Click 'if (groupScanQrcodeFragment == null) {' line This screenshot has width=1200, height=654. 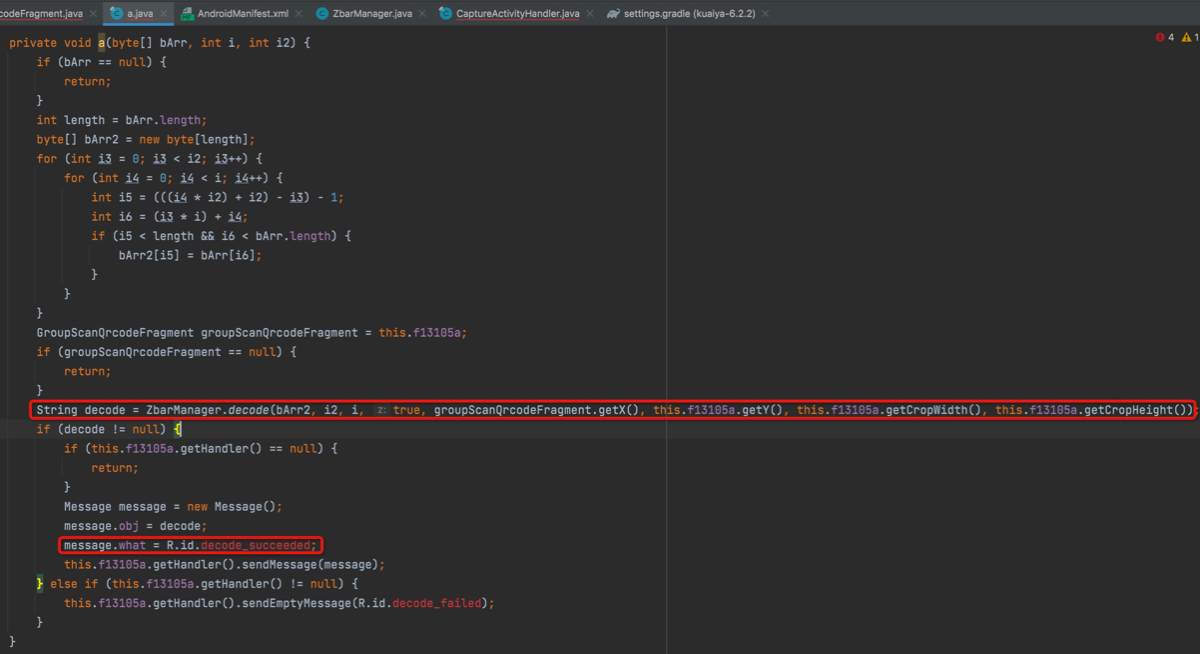166,352
